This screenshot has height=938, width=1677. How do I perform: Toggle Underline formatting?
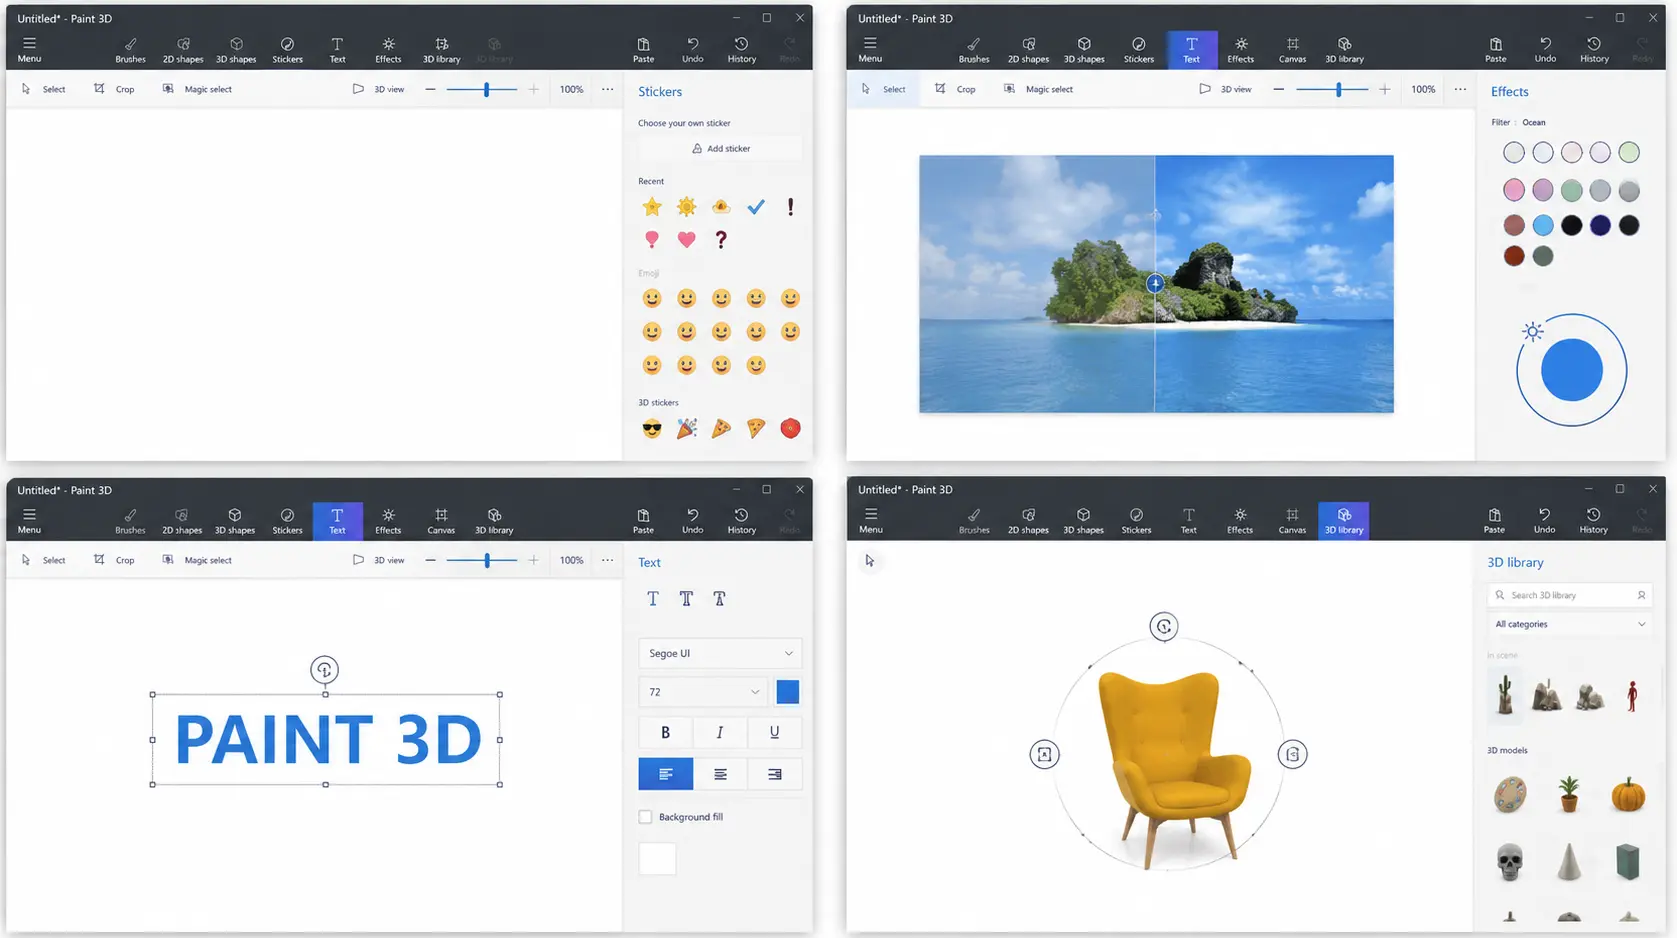tap(774, 732)
